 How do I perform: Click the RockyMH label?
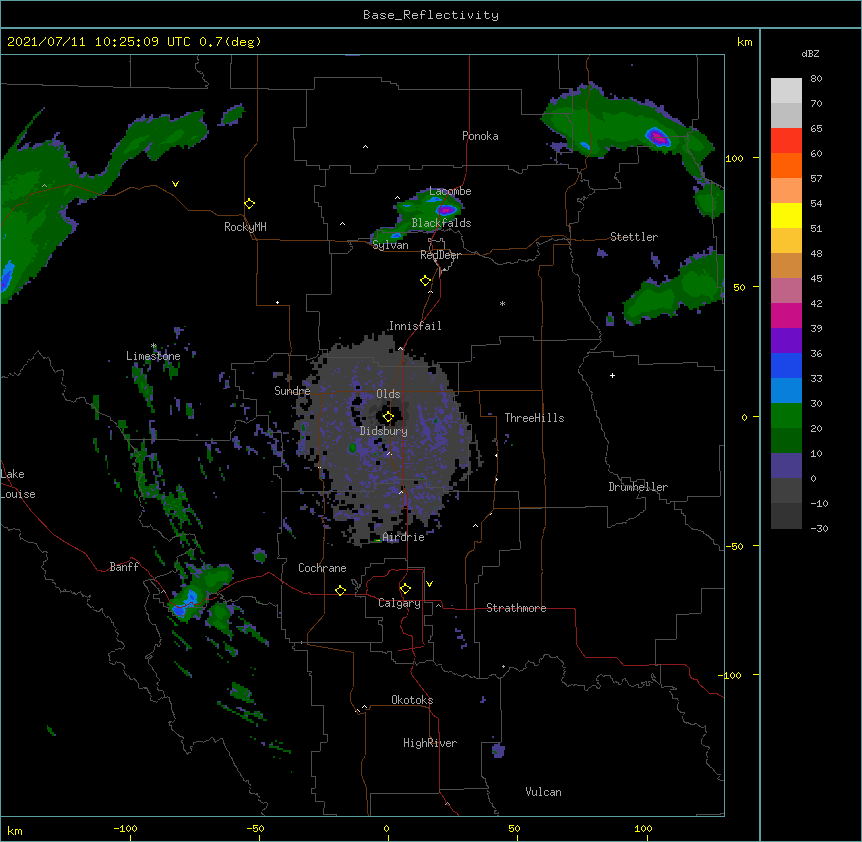pyautogui.click(x=245, y=227)
